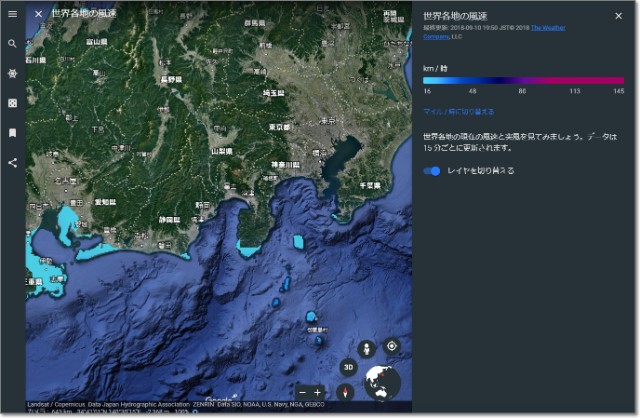Click the share icon in sidebar
The width and height of the screenshot is (640, 418).
12,161
